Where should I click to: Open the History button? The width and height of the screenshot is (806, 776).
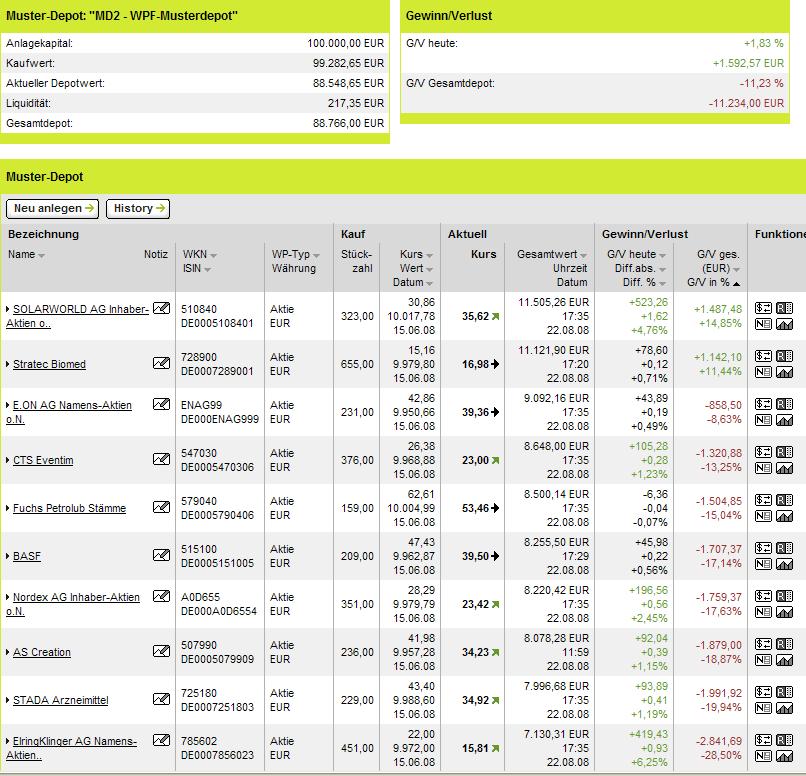pyautogui.click(x=138, y=208)
